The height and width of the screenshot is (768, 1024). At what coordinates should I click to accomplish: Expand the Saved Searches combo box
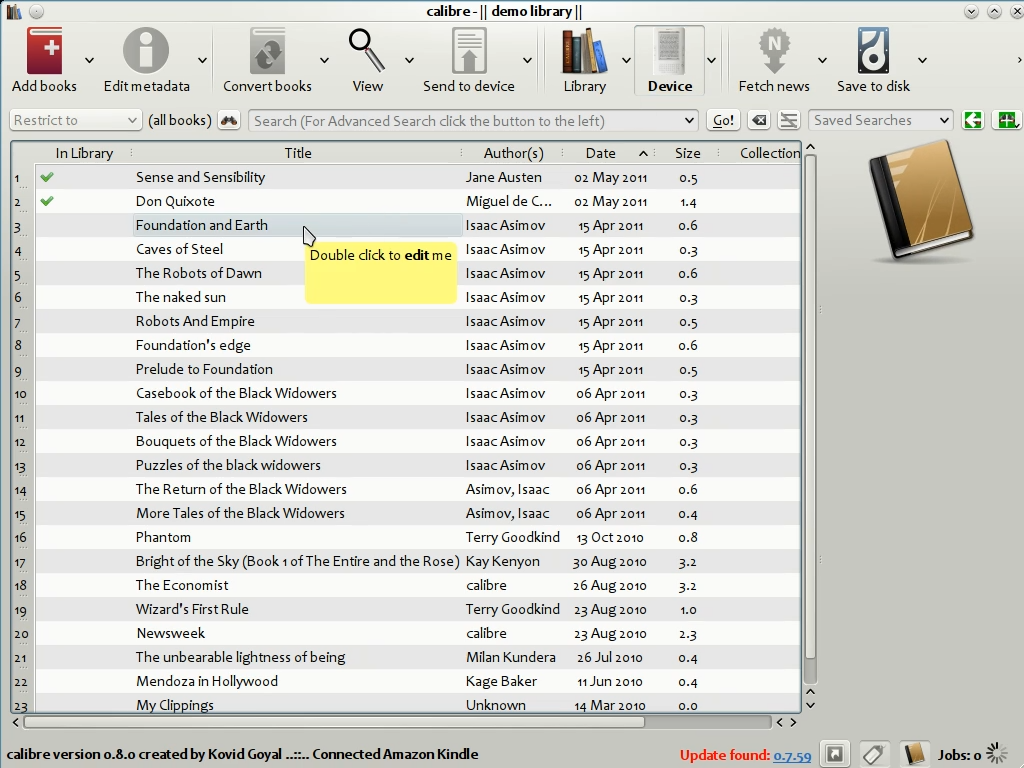[880, 121]
